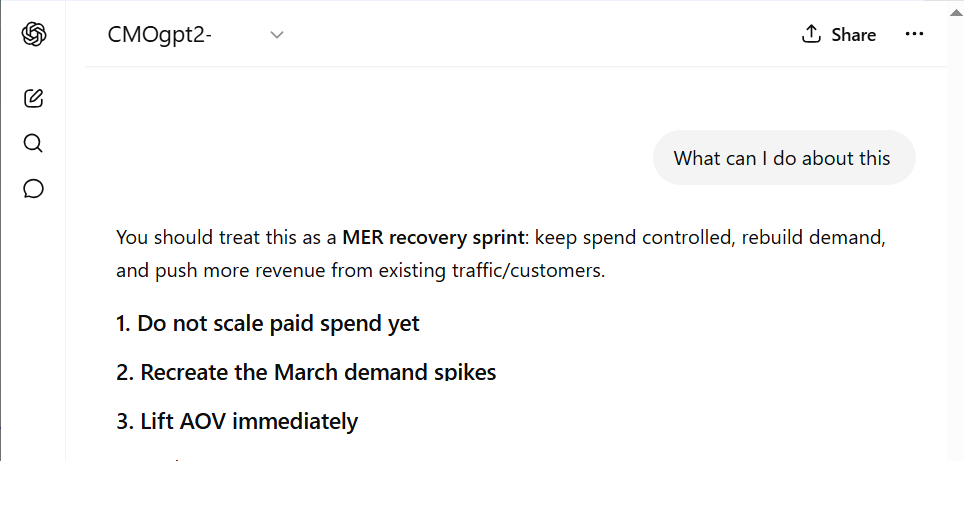Click heading "3. Lift AOV immediately"
This screenshot has height=507, width=966.
(237, 421)
